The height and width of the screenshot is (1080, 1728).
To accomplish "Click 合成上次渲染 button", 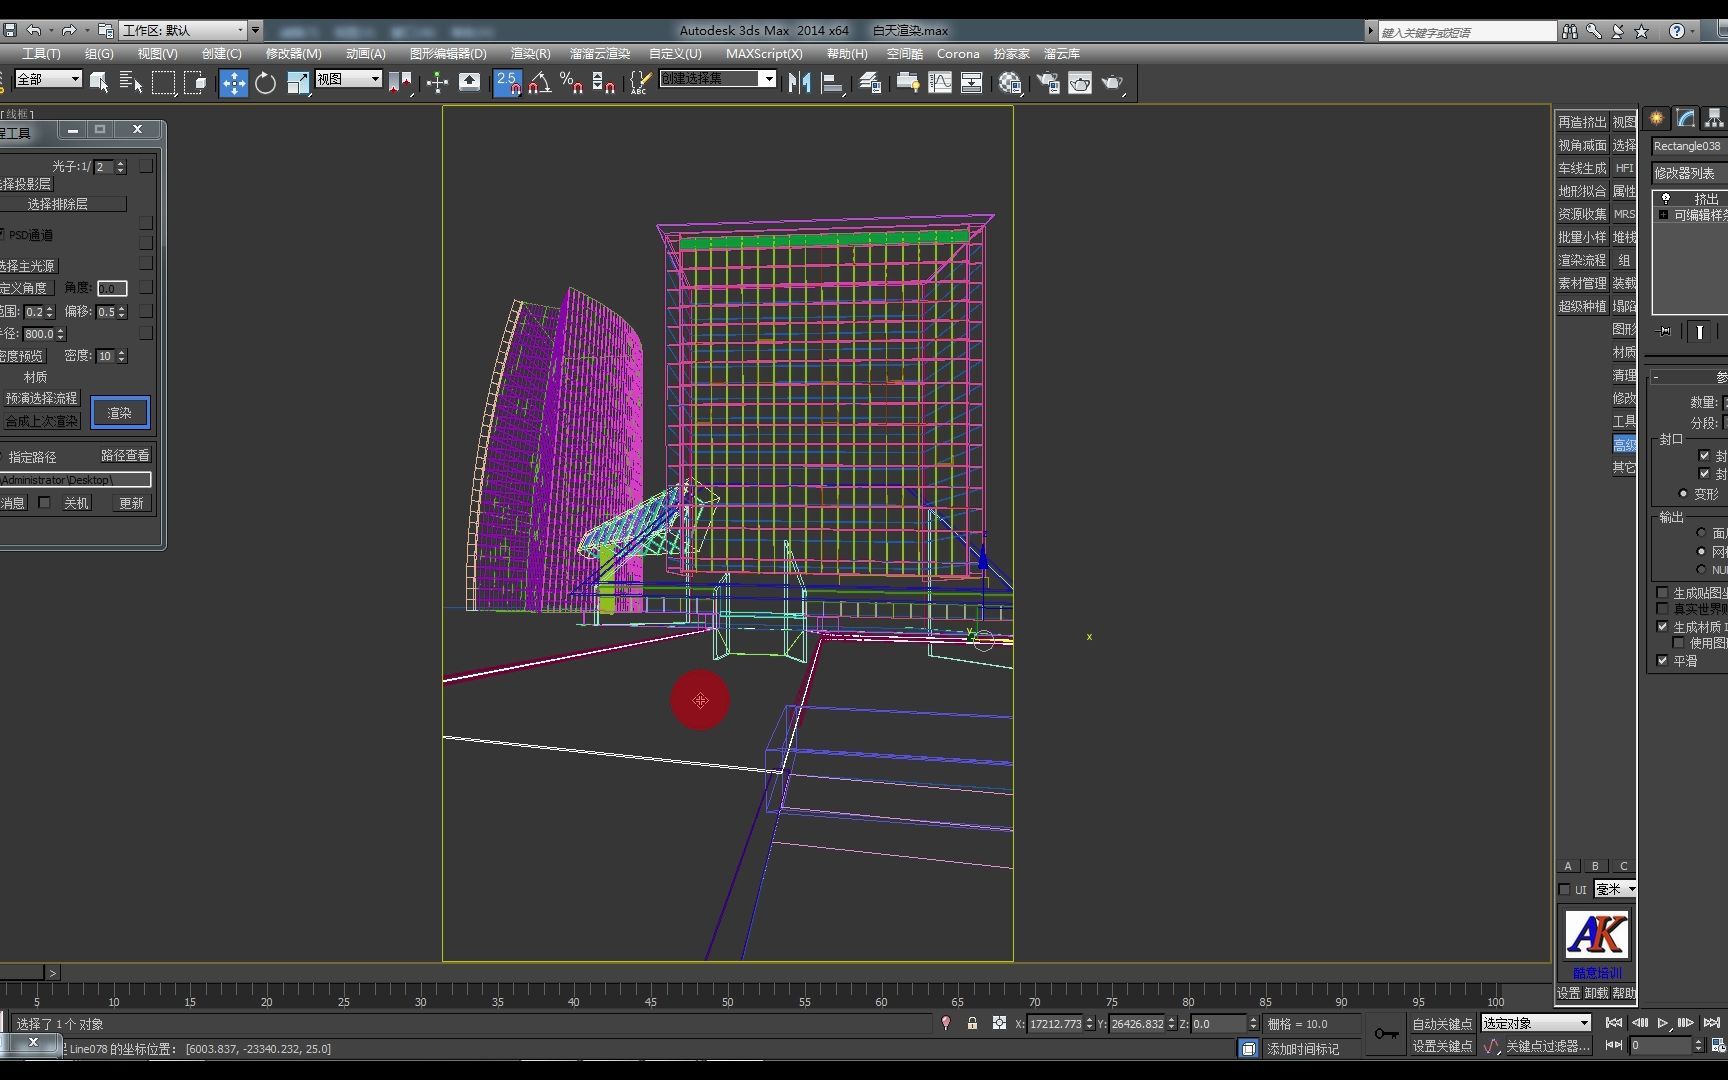I will click(41, 421).
